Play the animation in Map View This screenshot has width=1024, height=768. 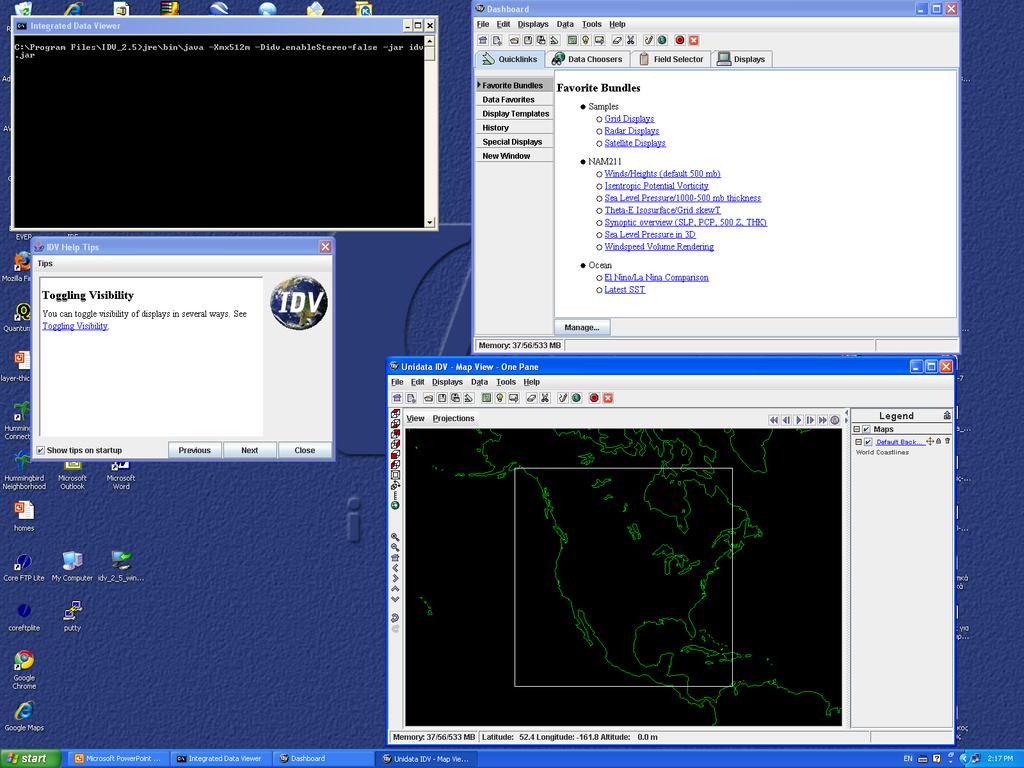(798, 420)
